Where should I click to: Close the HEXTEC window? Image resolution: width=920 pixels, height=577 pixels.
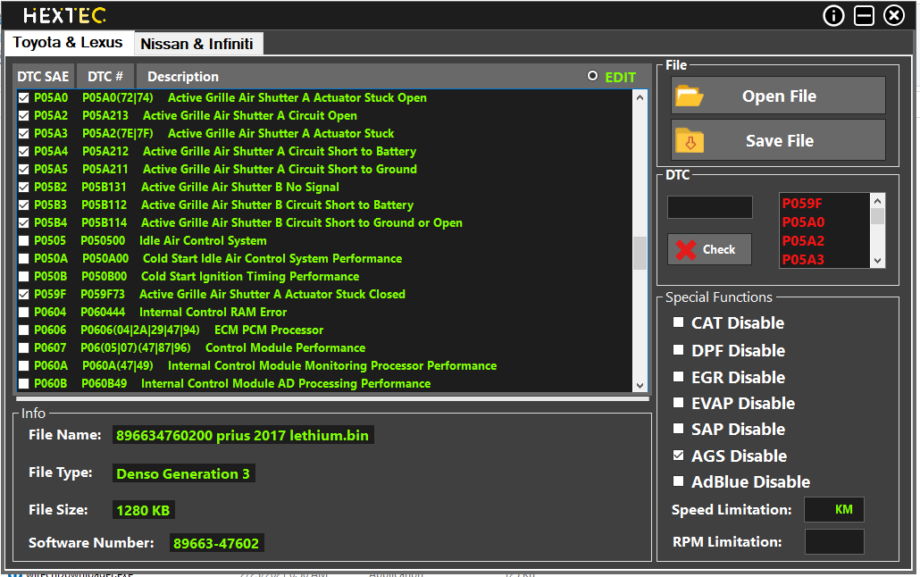tap(894, 16)
